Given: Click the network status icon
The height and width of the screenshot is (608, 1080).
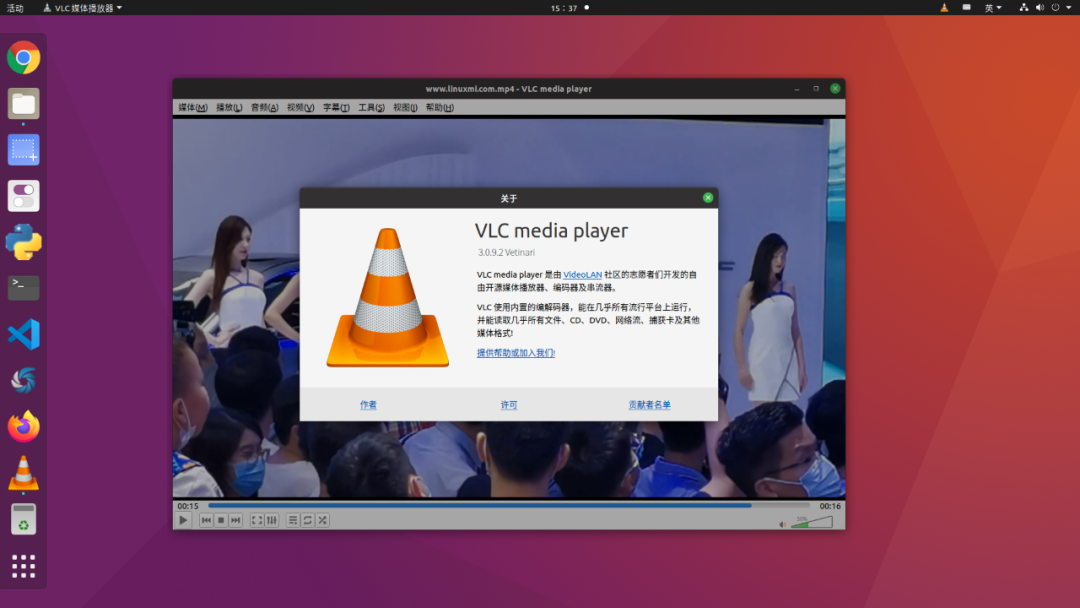Looking at the screenshot, I should click(x=1024, y=8).
